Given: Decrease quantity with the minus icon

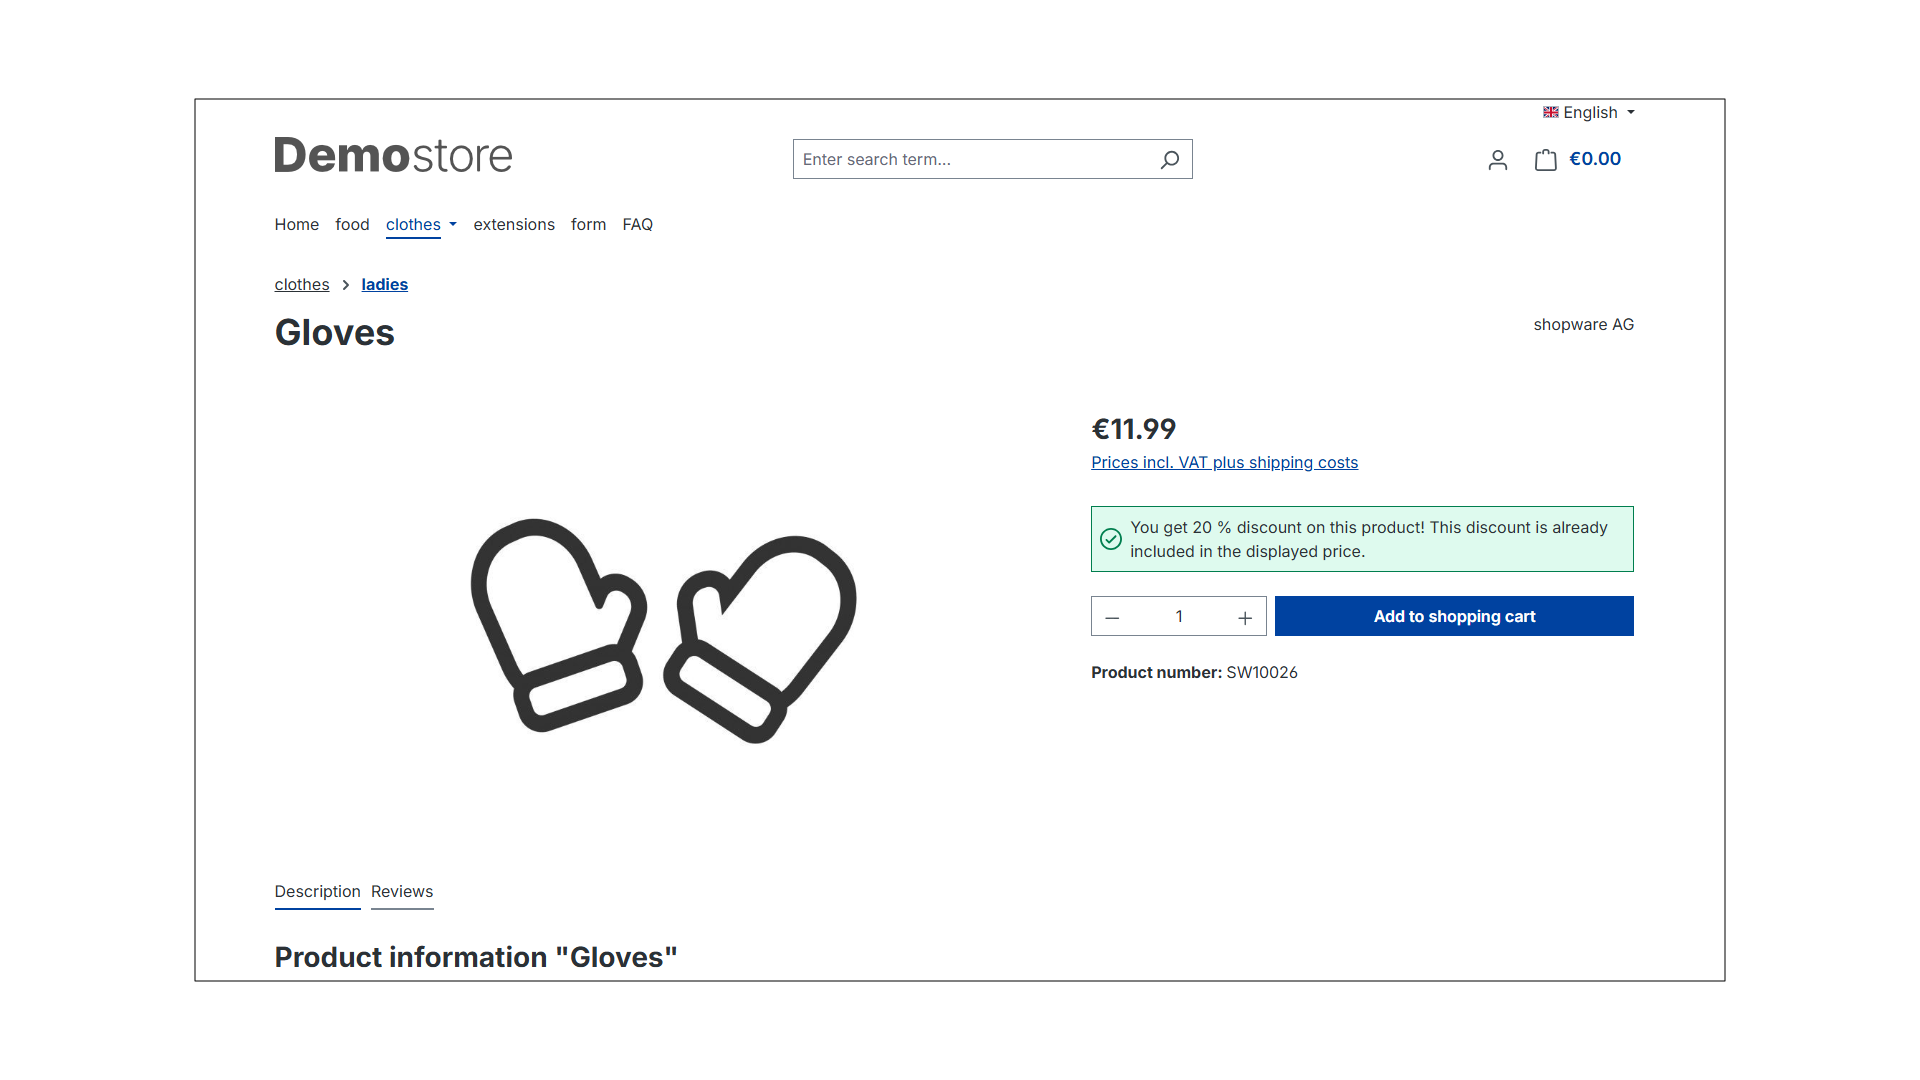Looking at the screenshot, I should pos(1112,617).
